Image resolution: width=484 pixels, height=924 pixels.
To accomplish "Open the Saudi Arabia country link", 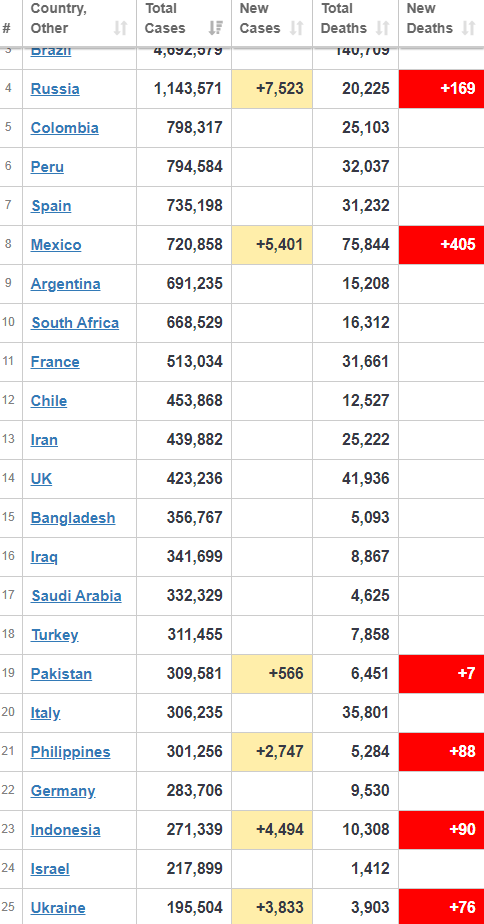I will click(77, 596).
